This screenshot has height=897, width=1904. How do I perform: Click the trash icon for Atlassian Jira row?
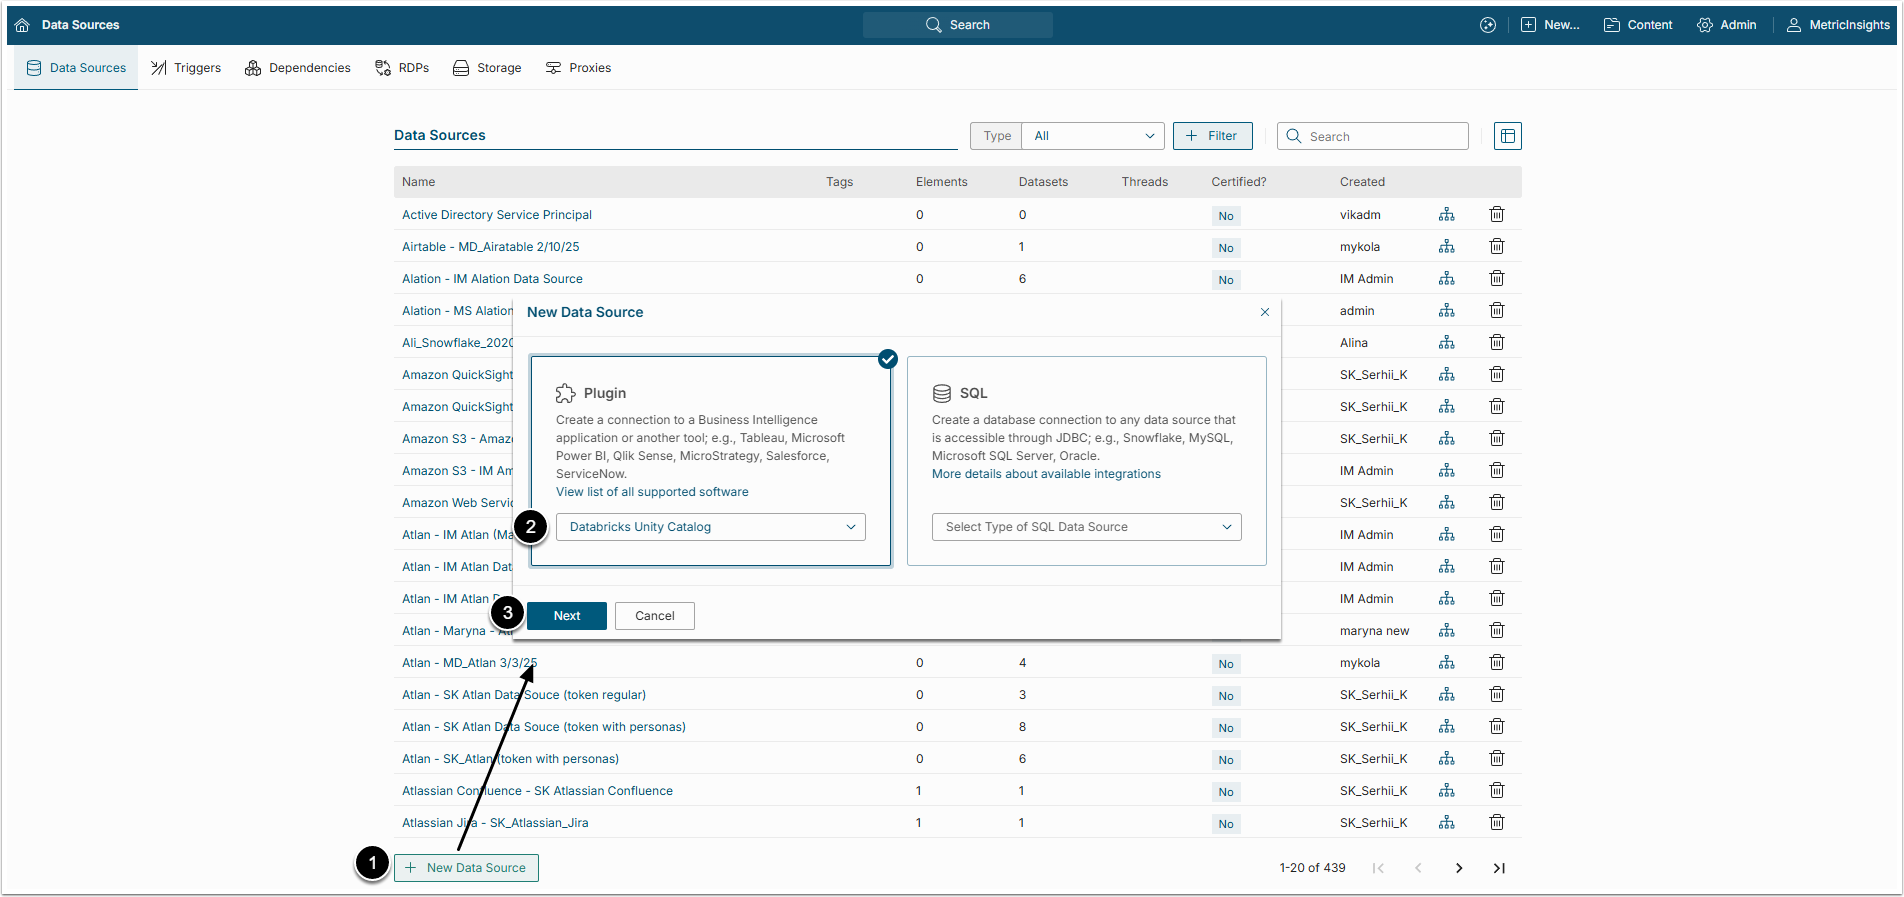click(1496, 823)
